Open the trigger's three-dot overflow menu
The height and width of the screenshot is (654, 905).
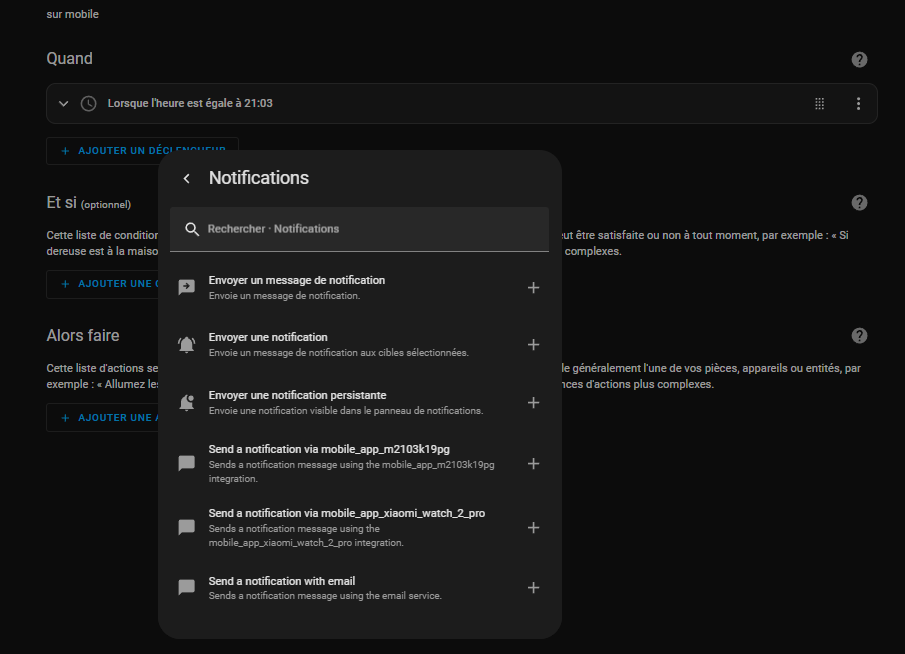pyautogui.click(x=858, y=103)
